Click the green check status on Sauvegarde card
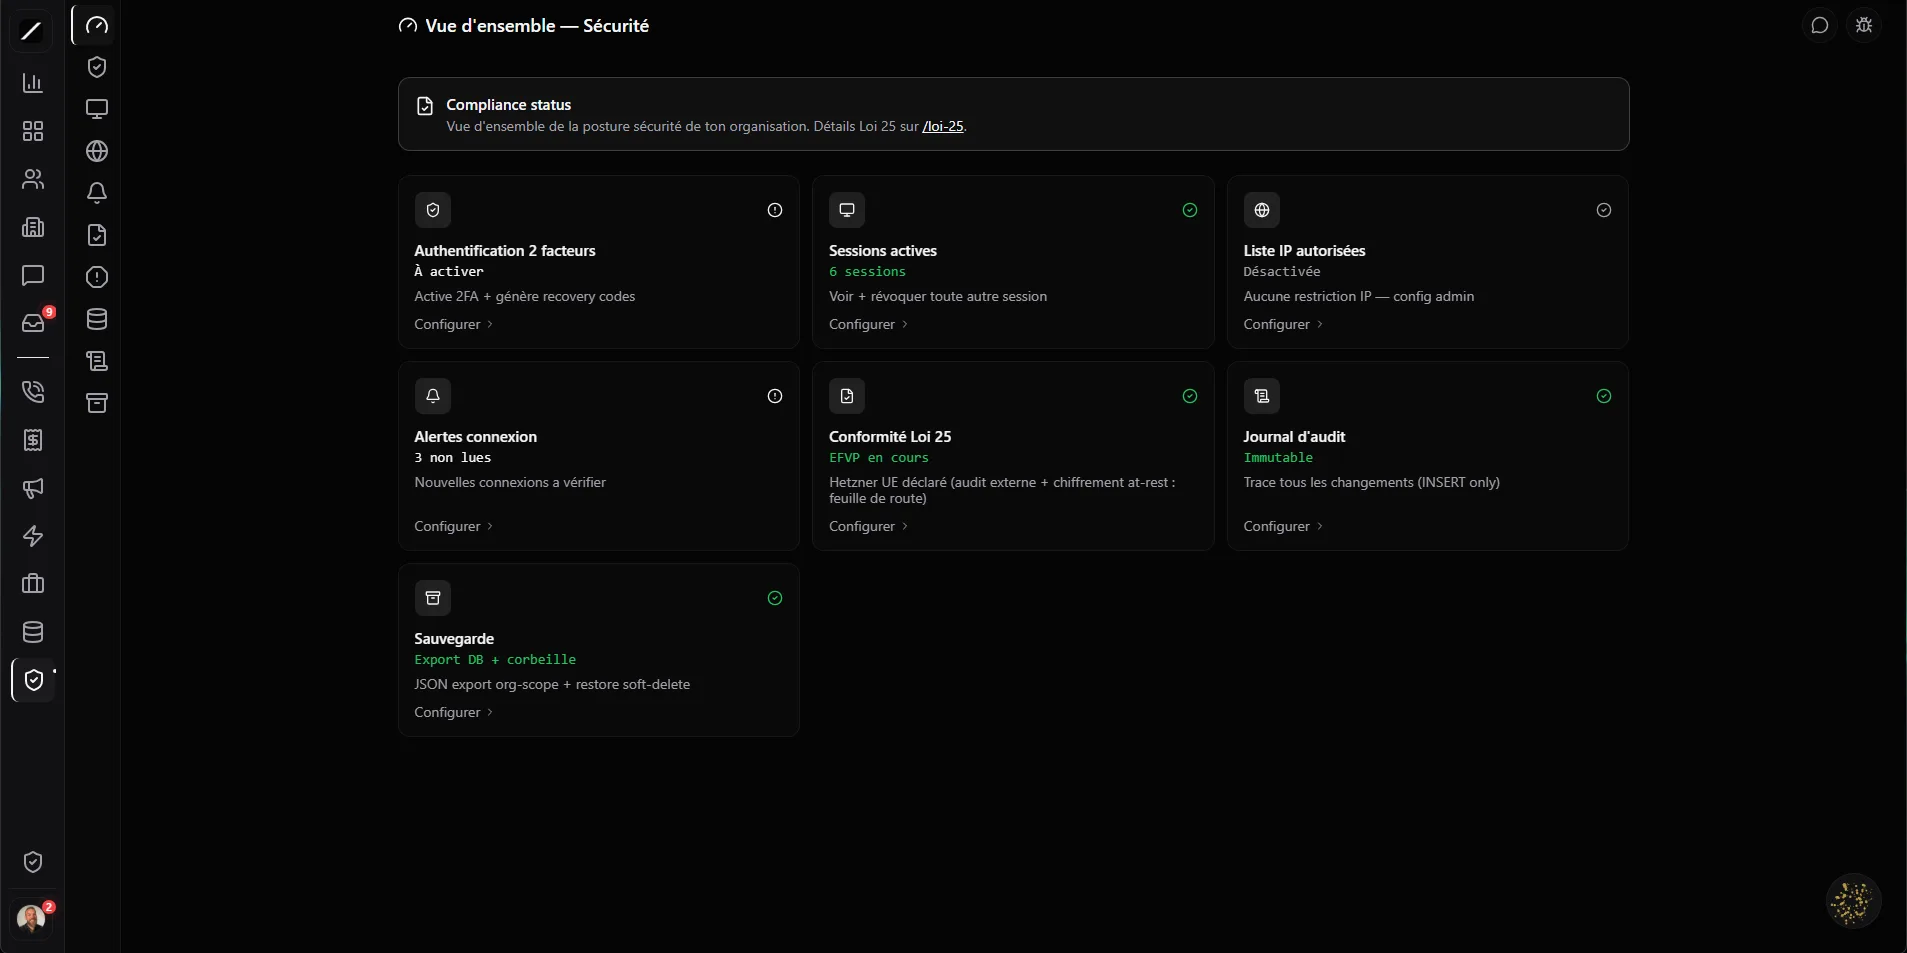This screenshot has width=1907, height=953. tap(775, 598)
